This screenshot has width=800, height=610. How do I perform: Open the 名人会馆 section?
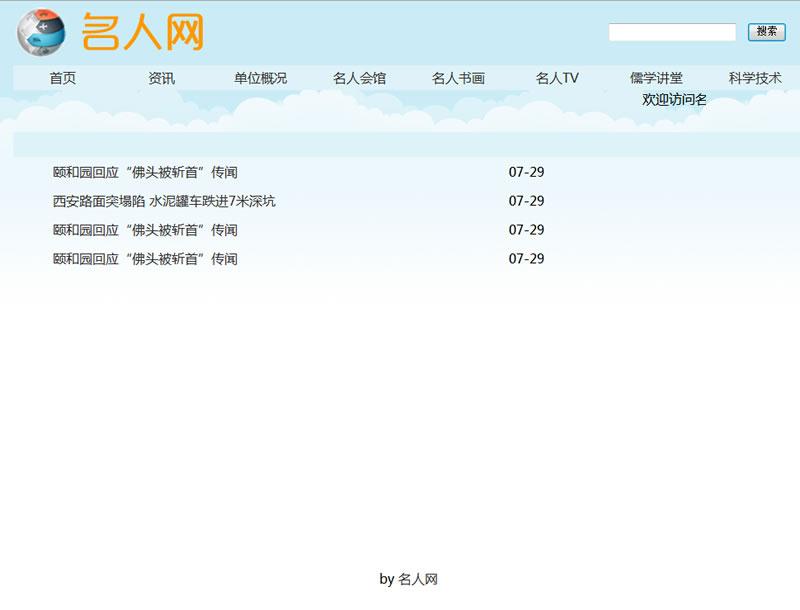[359, 78]
